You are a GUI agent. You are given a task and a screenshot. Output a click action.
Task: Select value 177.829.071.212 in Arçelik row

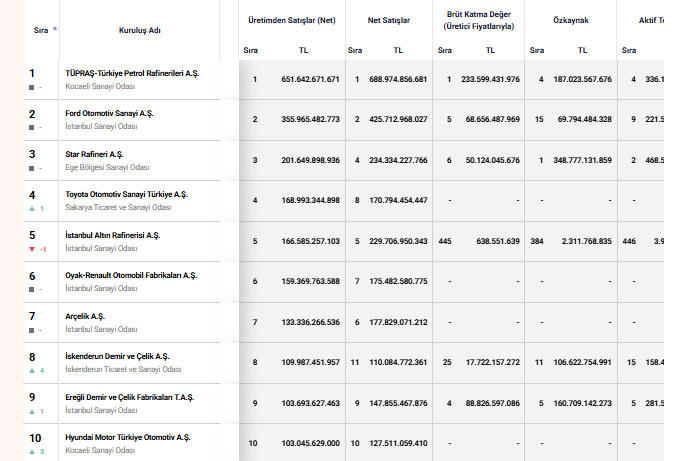[398, 322]
